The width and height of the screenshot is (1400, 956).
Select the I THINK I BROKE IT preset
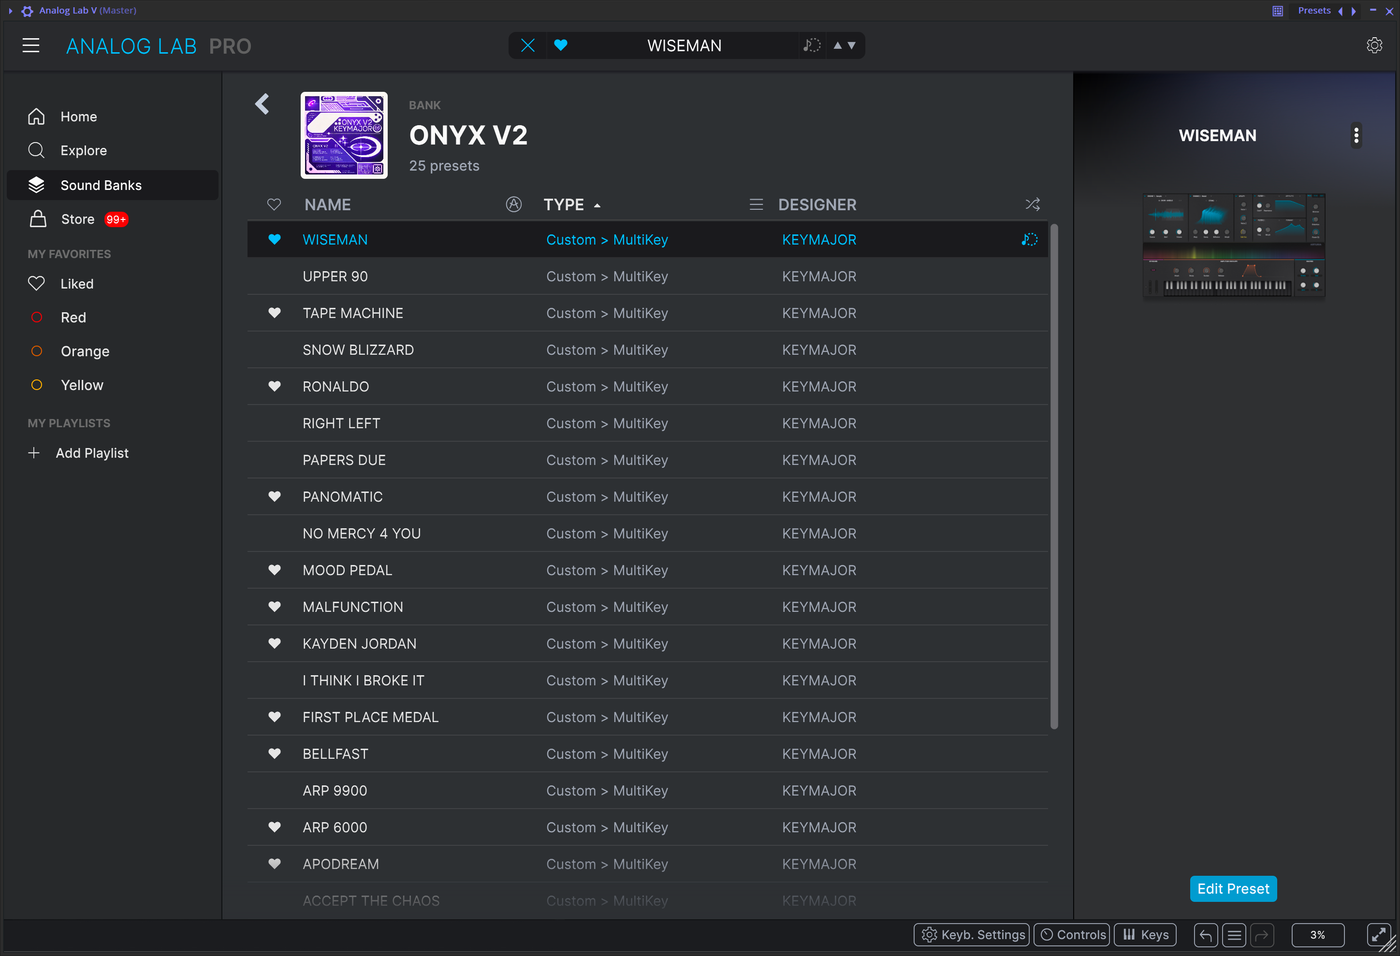[648, 681]
